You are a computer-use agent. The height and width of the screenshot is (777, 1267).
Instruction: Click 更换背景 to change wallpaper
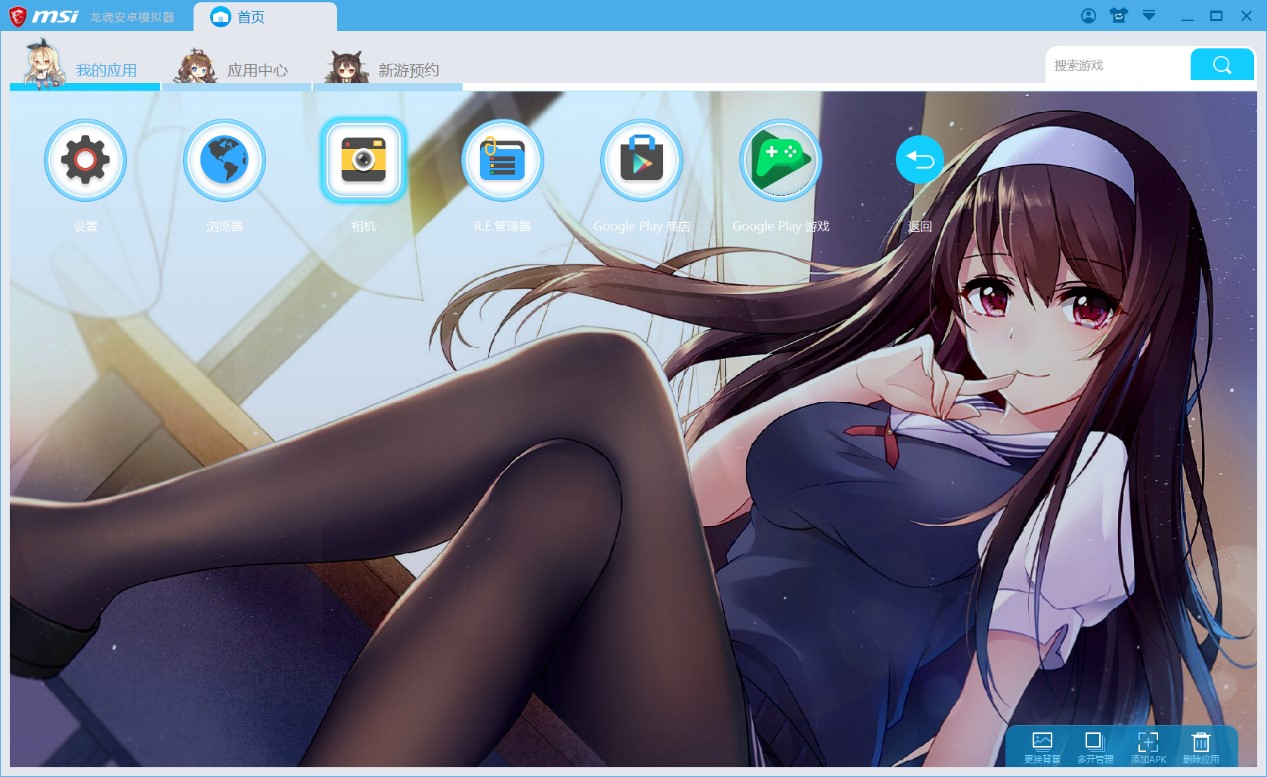tap(1042, 746)
